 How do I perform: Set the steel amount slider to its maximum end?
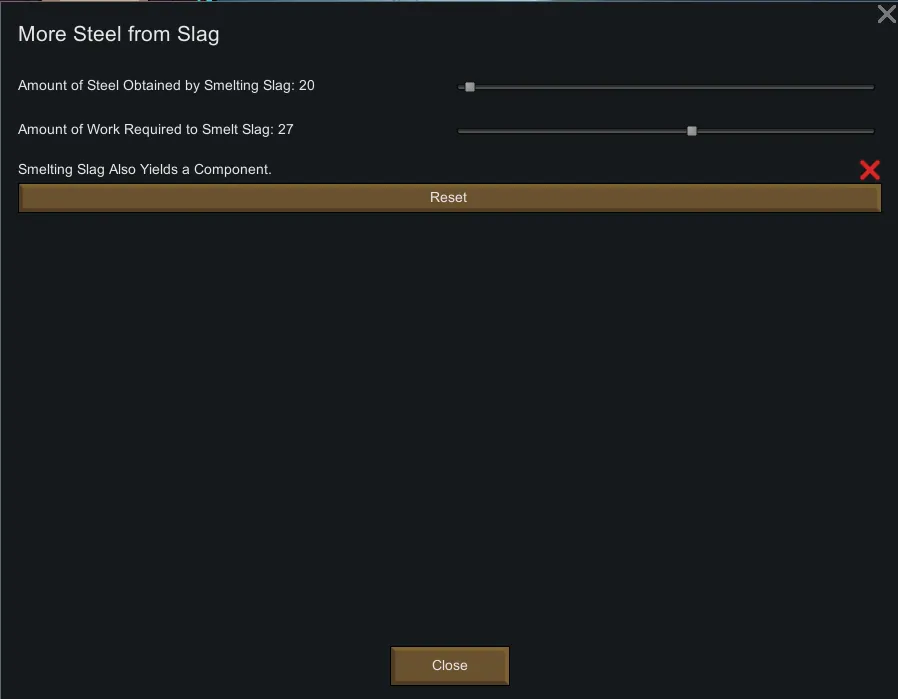click(872, 87)
